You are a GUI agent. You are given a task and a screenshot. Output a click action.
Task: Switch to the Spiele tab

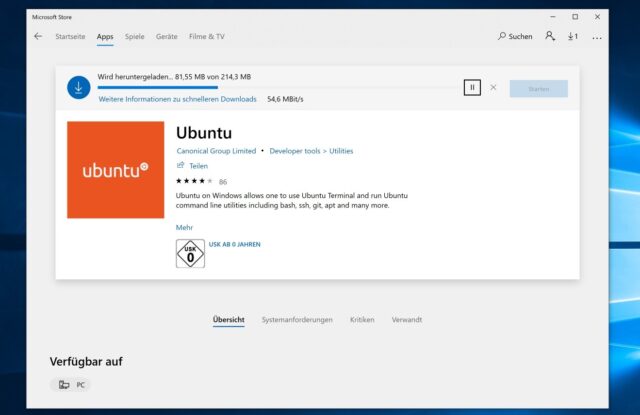(x=135, y=37)
